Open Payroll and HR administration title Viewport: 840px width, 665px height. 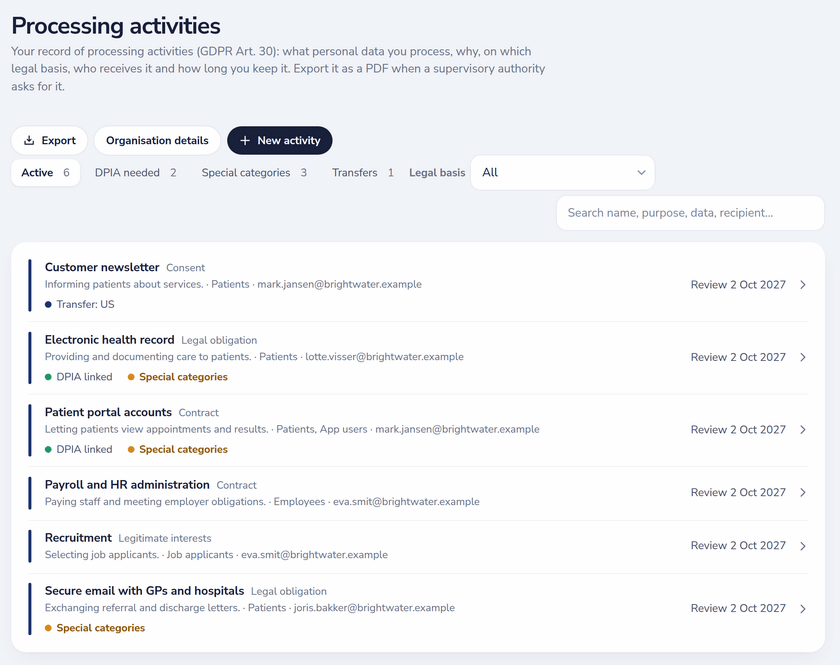pyautogui.click(x=127, y=484)
